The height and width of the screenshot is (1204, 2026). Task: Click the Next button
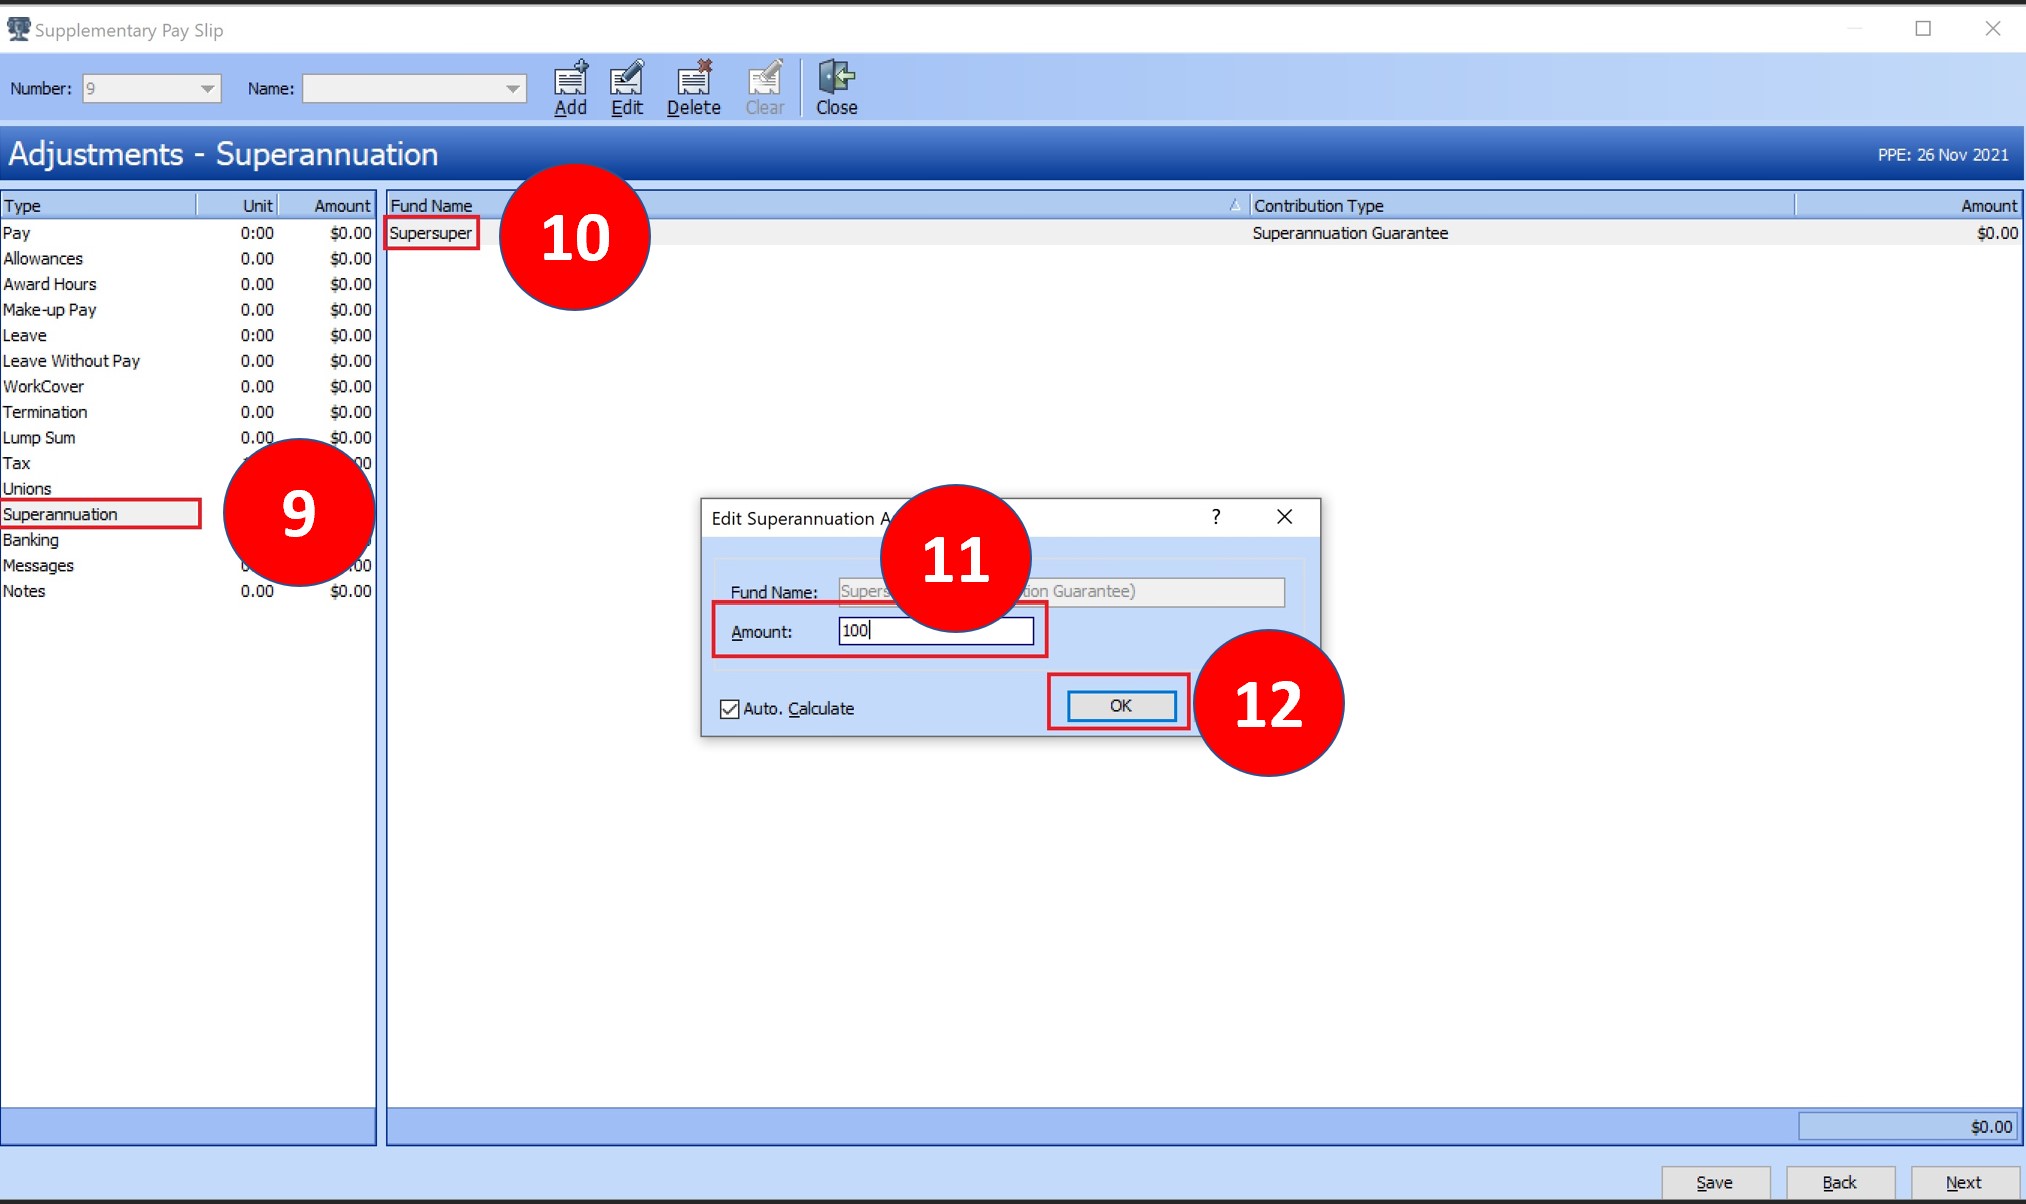click(x=1964, y=1183)
